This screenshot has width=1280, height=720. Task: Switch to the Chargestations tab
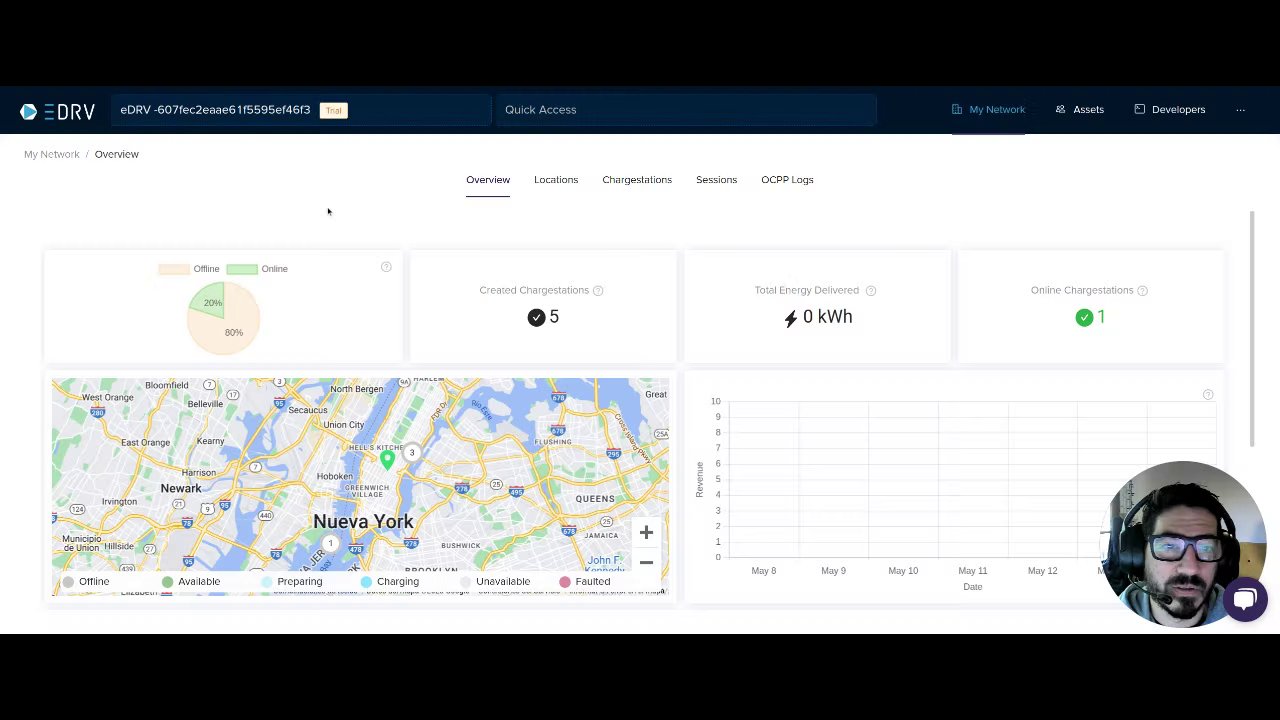click(x=637, y=180)
